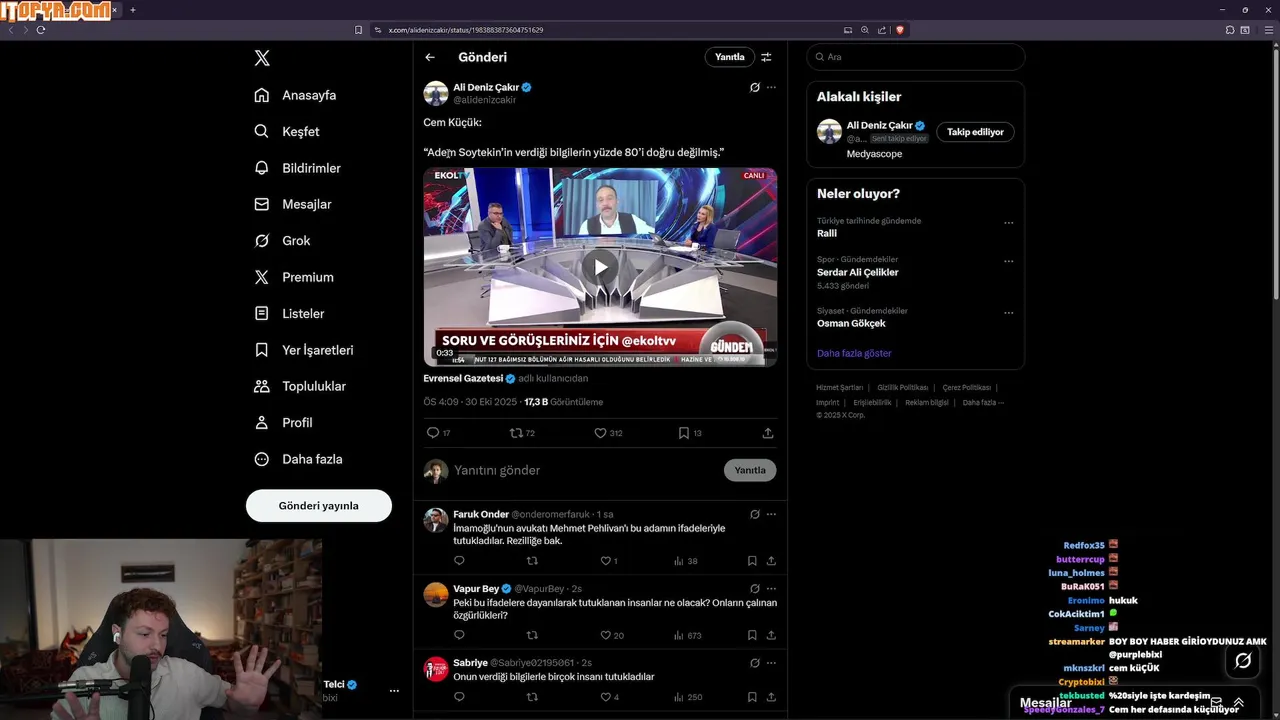The image size is (1280, 720).
Task: Click Ara search field
Action: [x=916, y=57]
